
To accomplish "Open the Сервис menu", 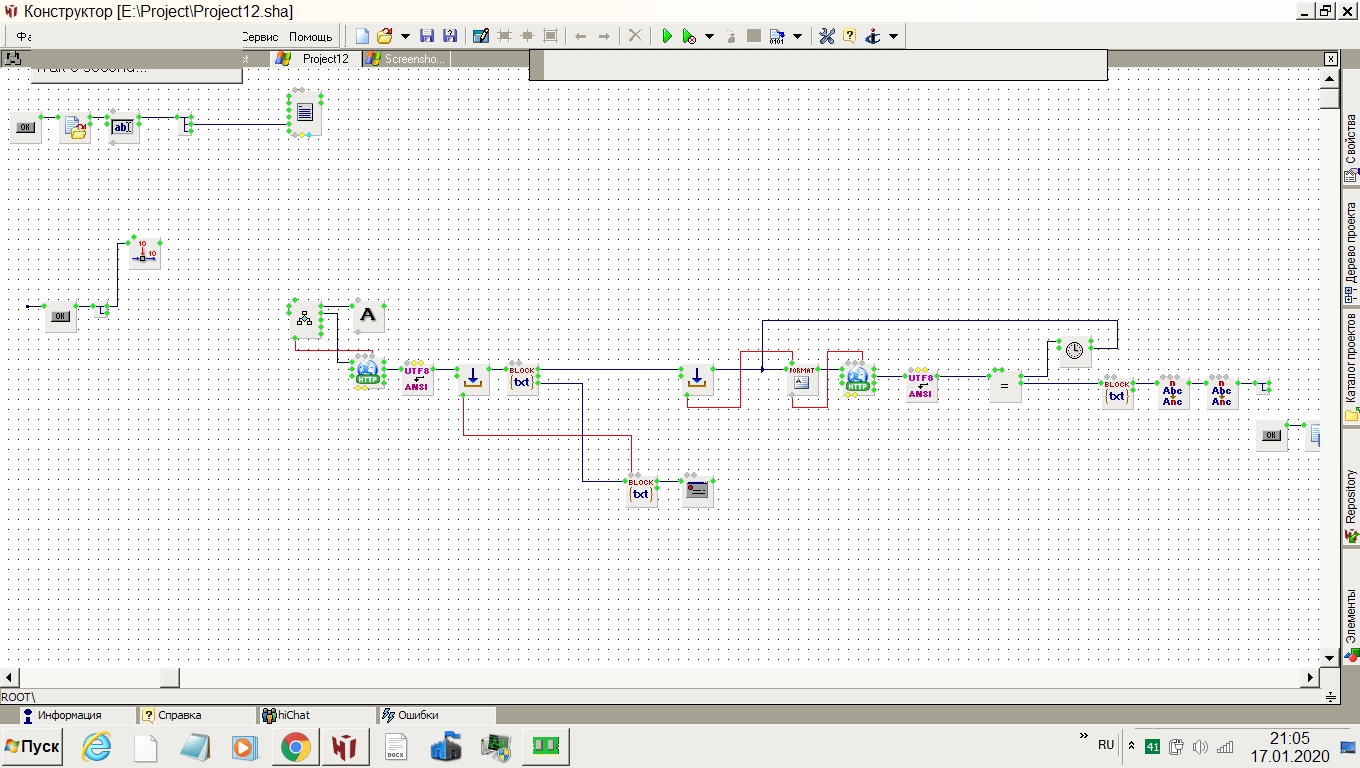I will coord(260,37).
